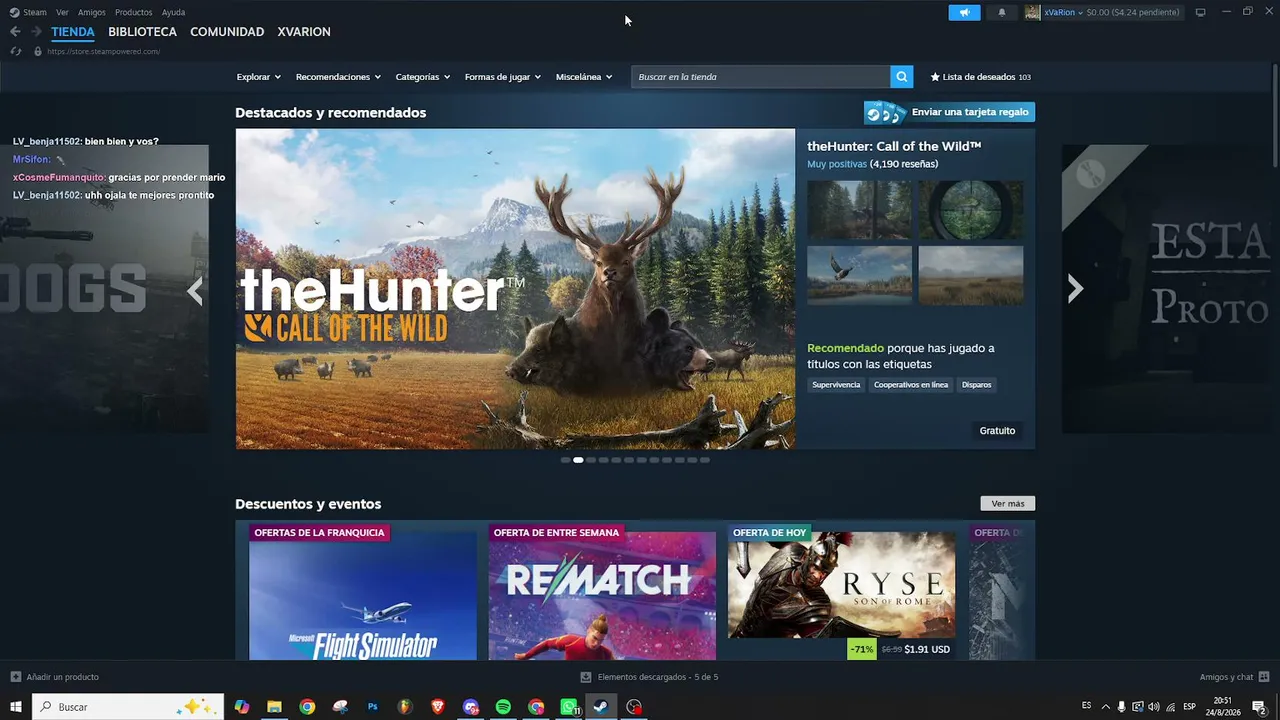Click in the Buscar en la tienda field

coord(761,77)
